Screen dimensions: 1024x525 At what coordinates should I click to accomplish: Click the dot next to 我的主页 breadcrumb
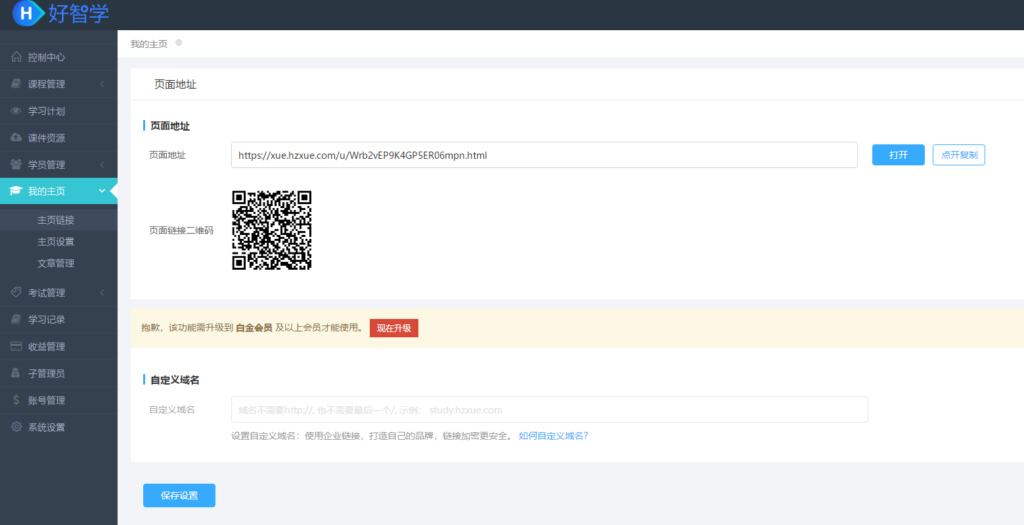coord(179,42)
